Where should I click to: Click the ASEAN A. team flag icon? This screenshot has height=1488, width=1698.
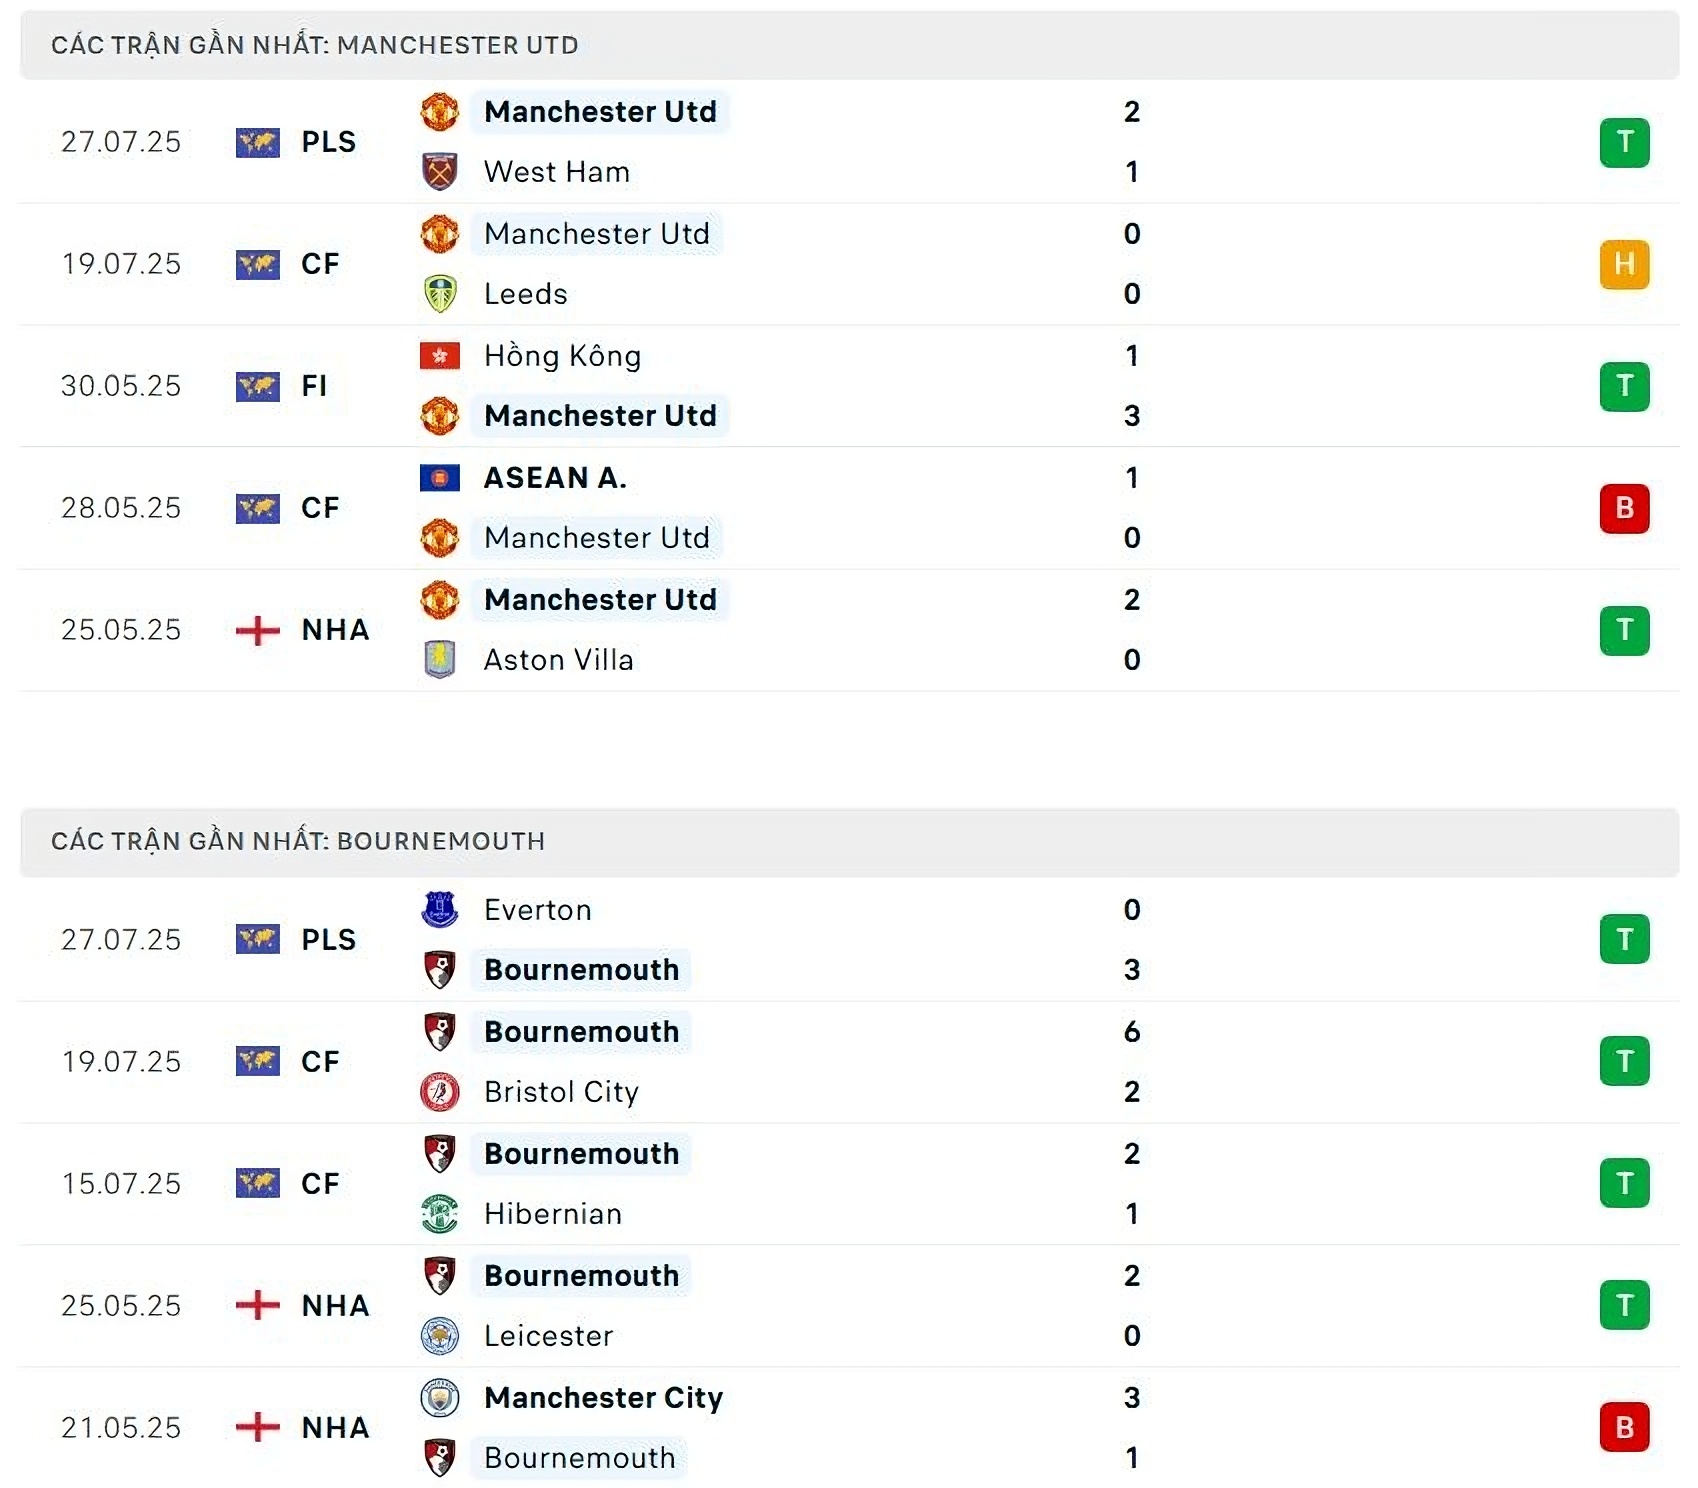[x=439, y=478]
